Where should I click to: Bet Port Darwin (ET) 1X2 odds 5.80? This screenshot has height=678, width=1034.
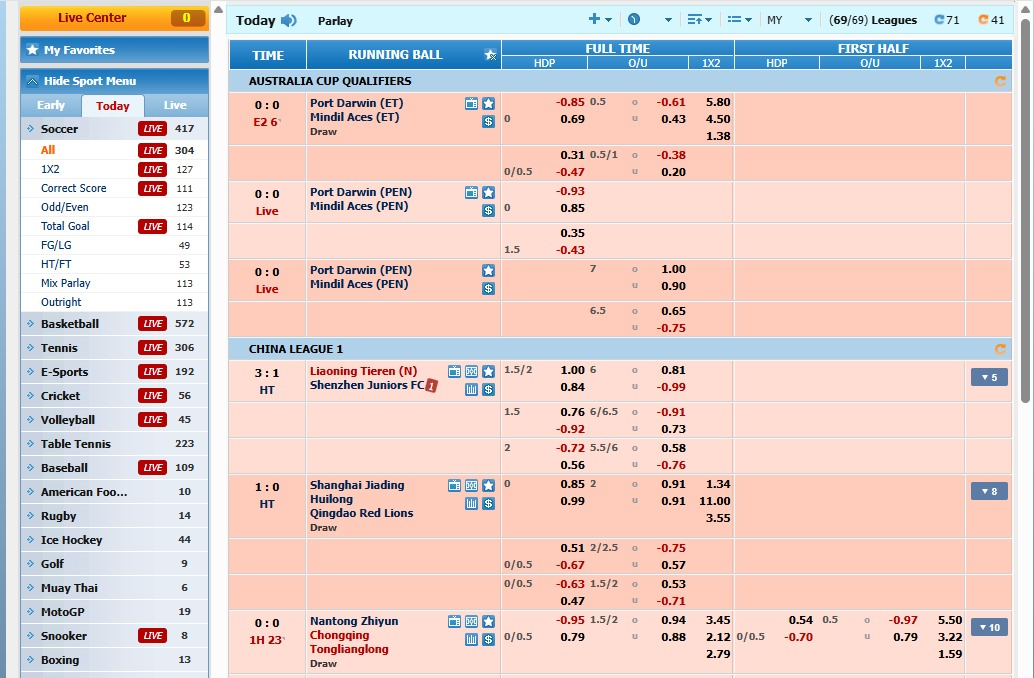tap(717, 102)
